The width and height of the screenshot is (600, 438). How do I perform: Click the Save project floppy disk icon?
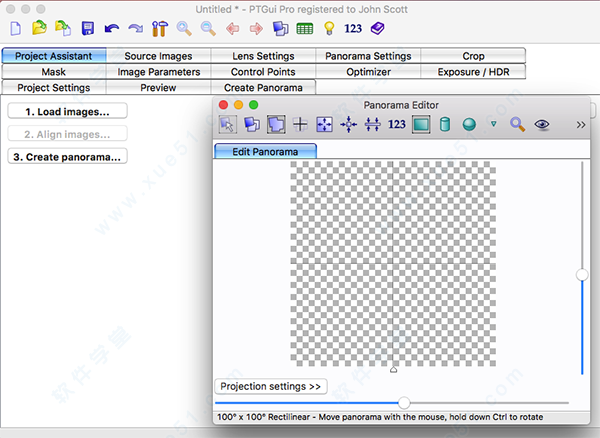tap(88, 28)
